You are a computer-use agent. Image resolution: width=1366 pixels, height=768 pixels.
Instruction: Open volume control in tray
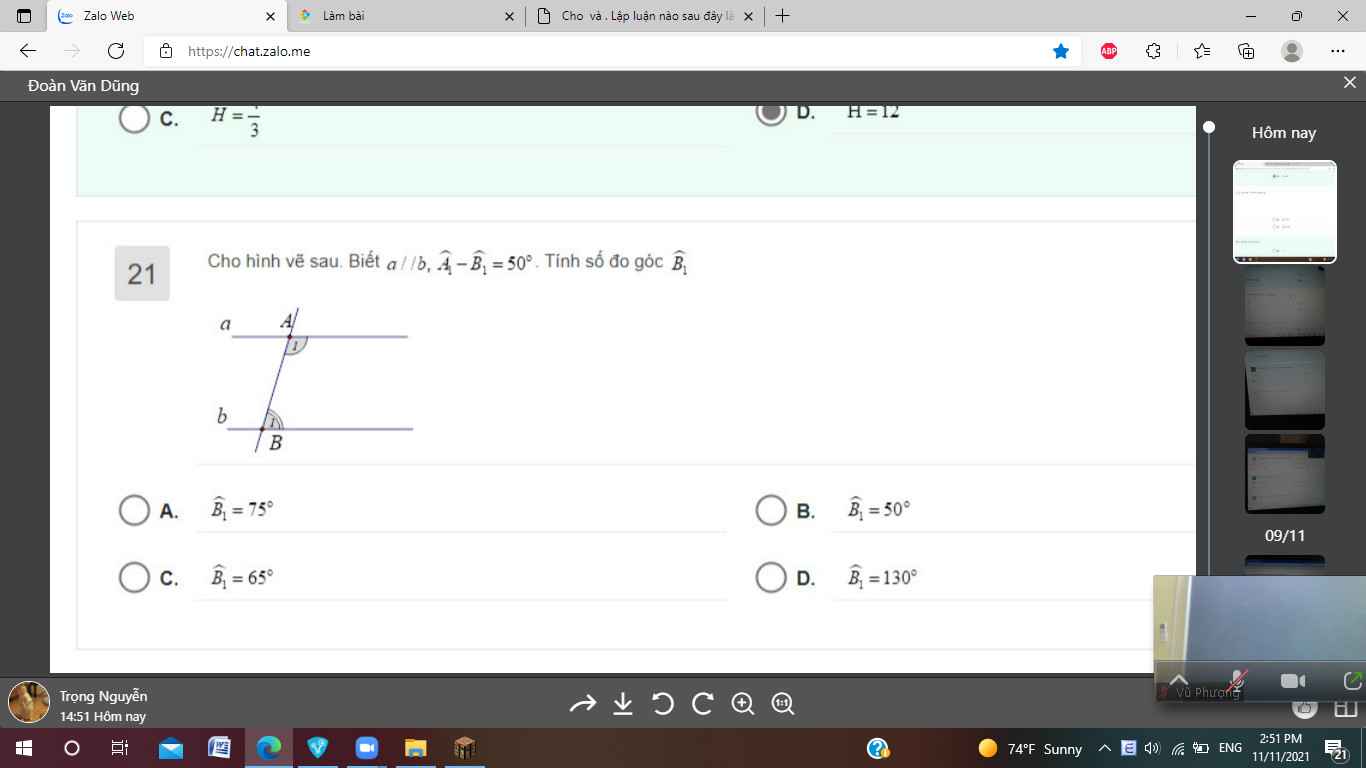[1152, 748]
